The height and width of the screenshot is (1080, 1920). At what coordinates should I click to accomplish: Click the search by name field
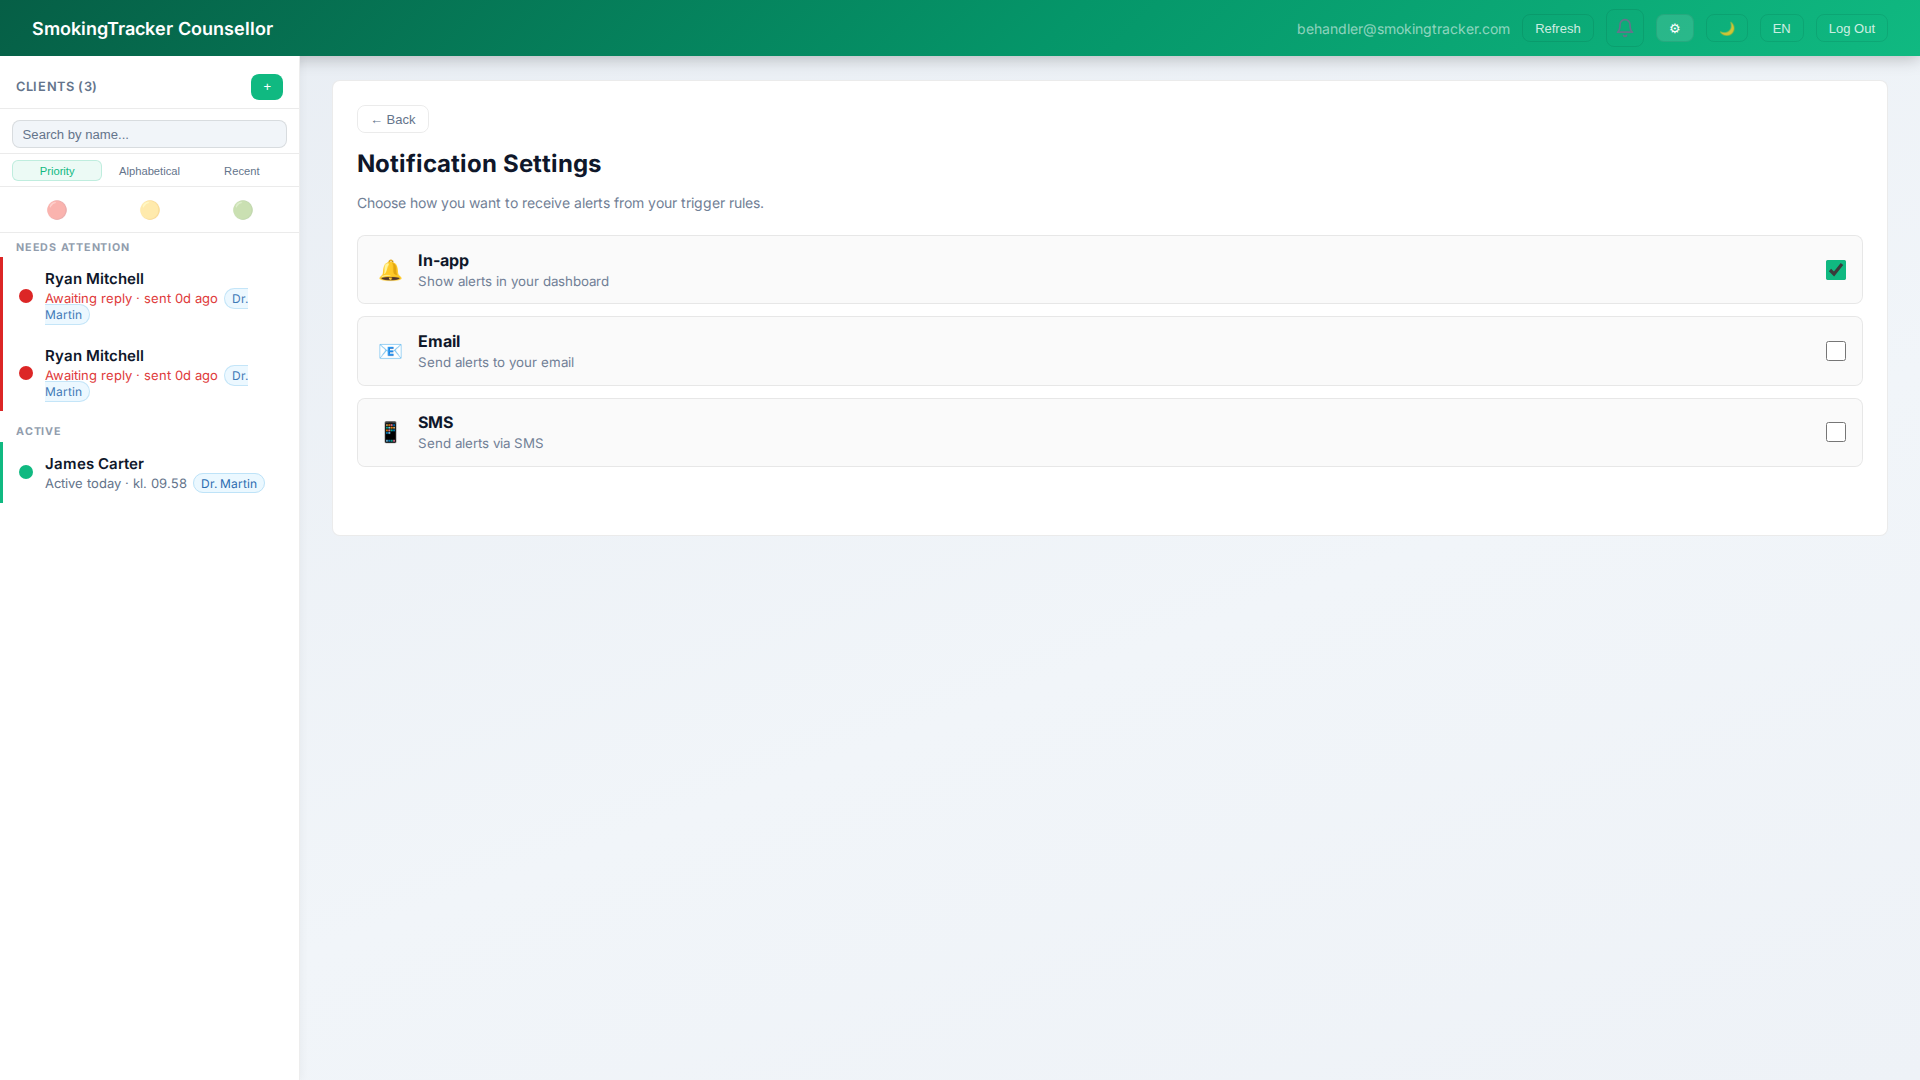pos(148,133)
